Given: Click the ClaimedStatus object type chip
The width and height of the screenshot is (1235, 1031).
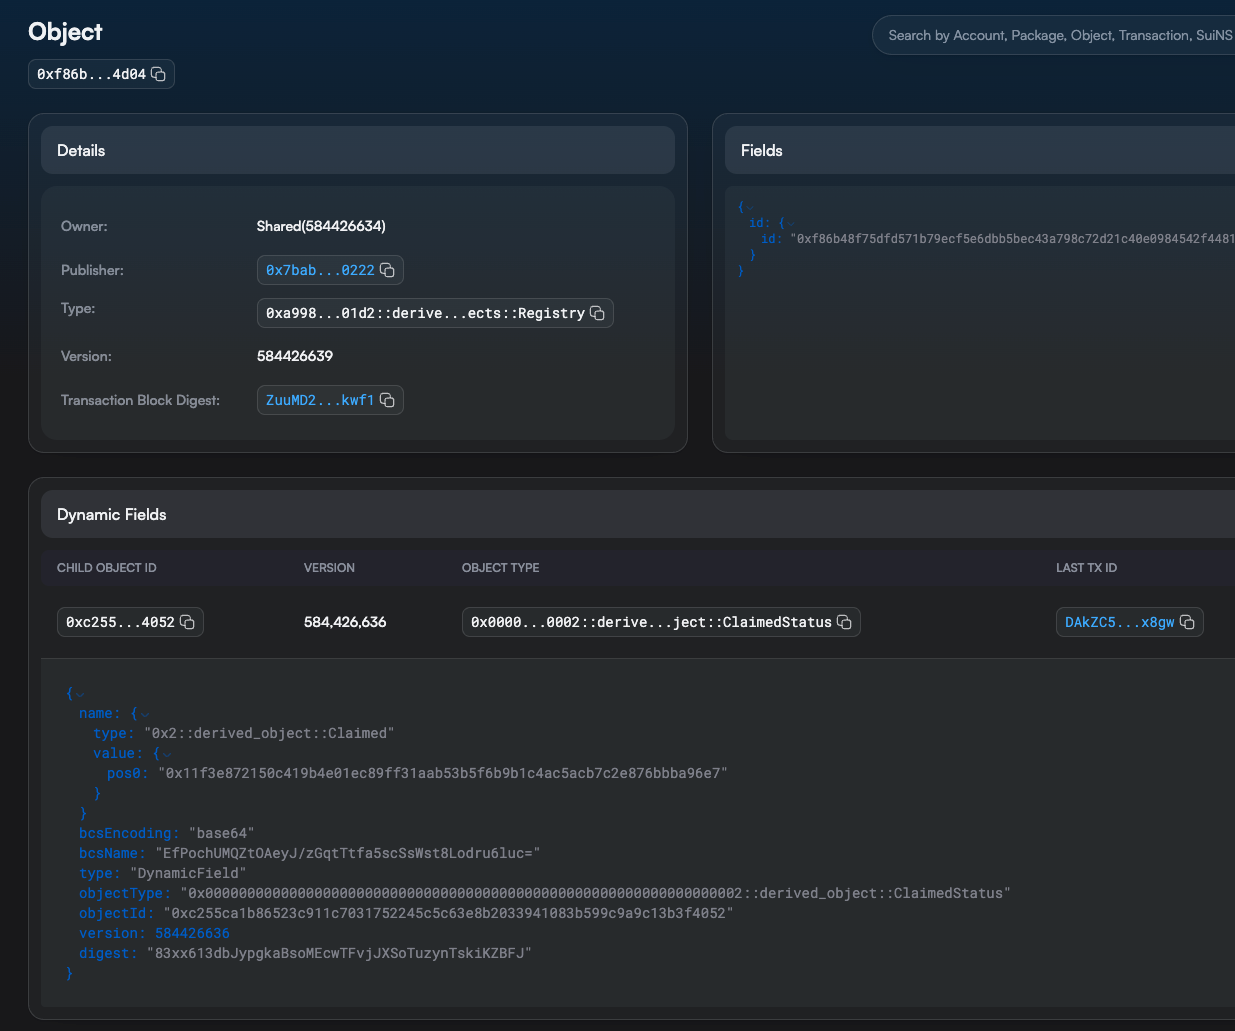Looking at the screenshot, I should click(x=651, y=622).
